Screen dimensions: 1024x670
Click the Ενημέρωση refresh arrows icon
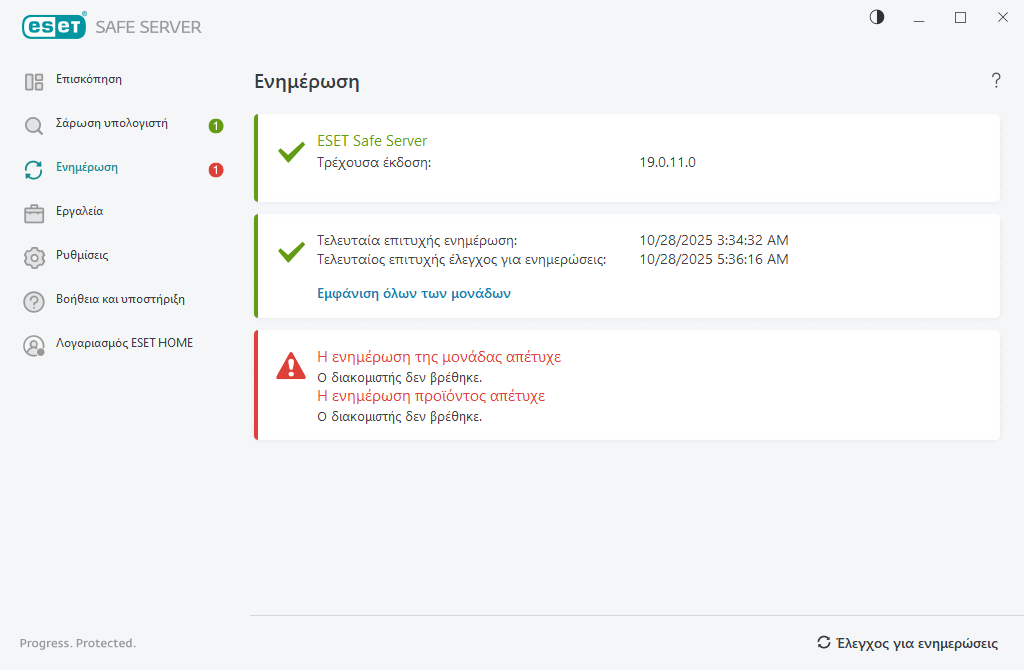(34, 170)
